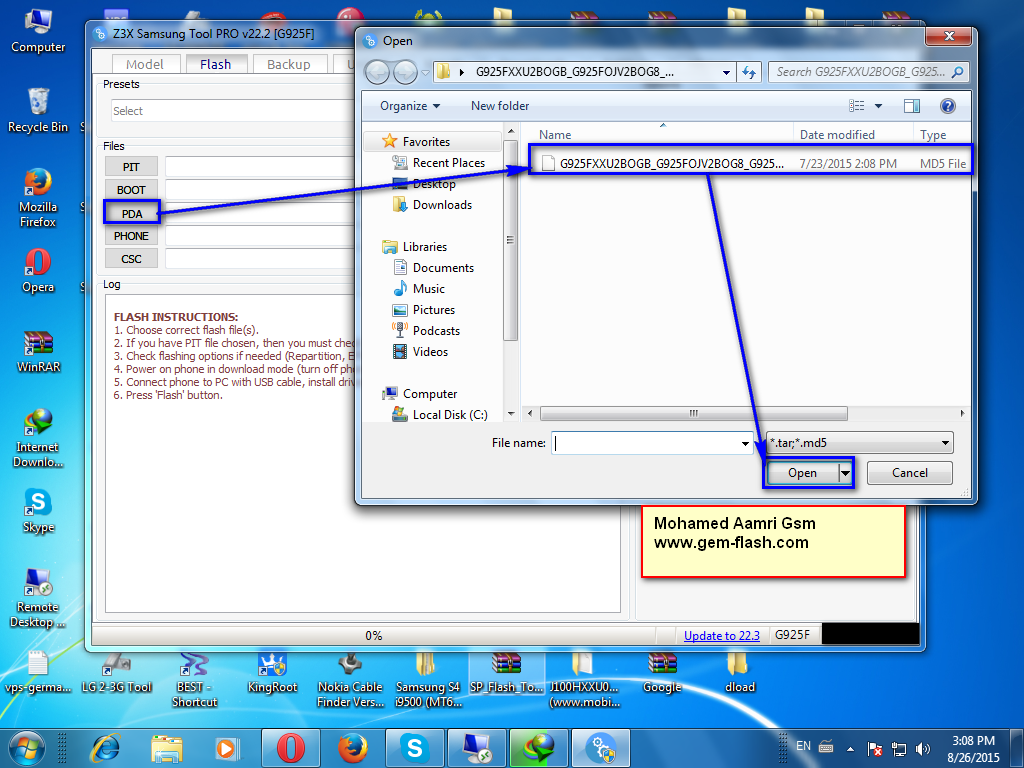Click the volume speaker tray icon
The height and width of the screenshot is (768, 1024).
pos(923,748)
